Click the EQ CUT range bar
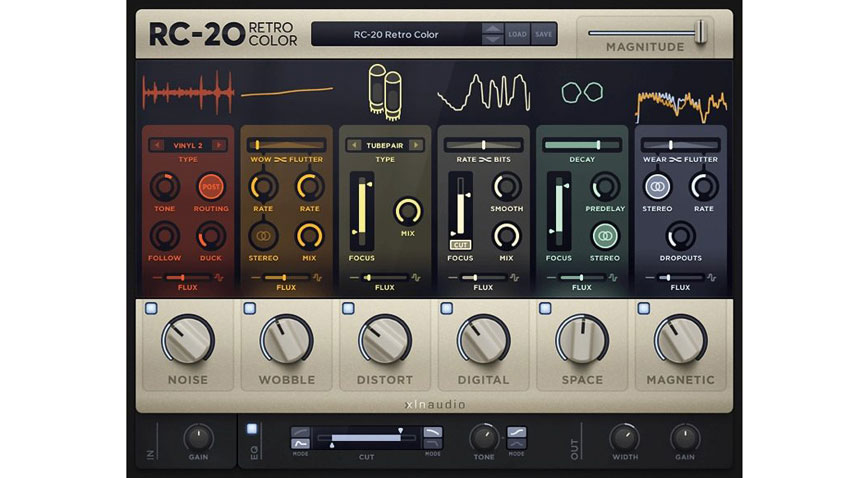The height and width of the screenshot is (478, 850). pos(366,437)
